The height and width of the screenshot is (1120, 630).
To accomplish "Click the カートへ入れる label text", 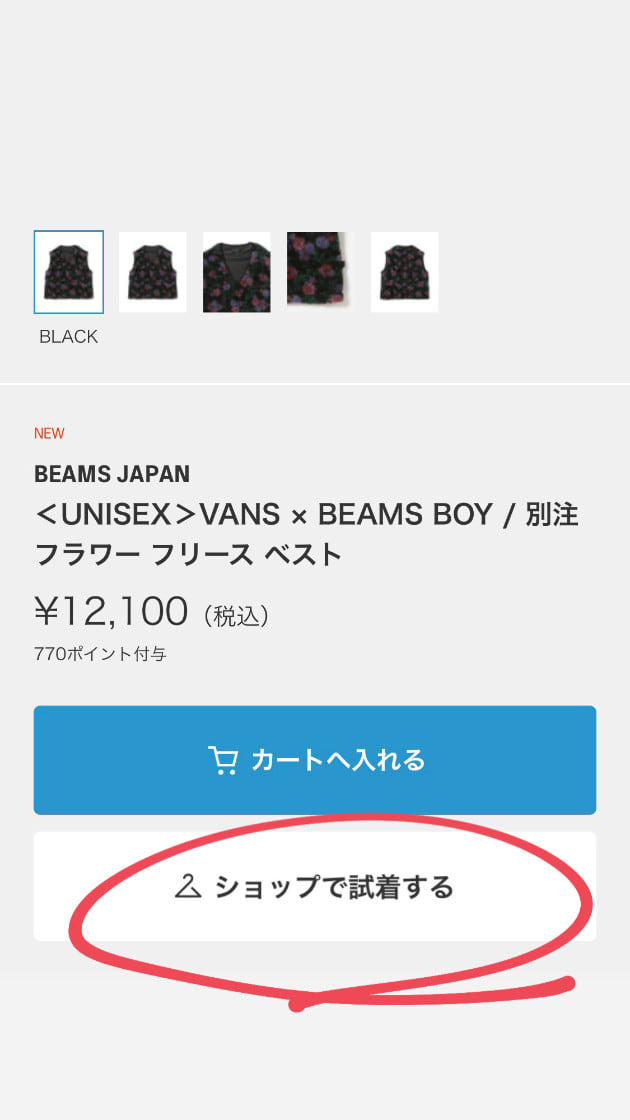I will coord(338,760).
